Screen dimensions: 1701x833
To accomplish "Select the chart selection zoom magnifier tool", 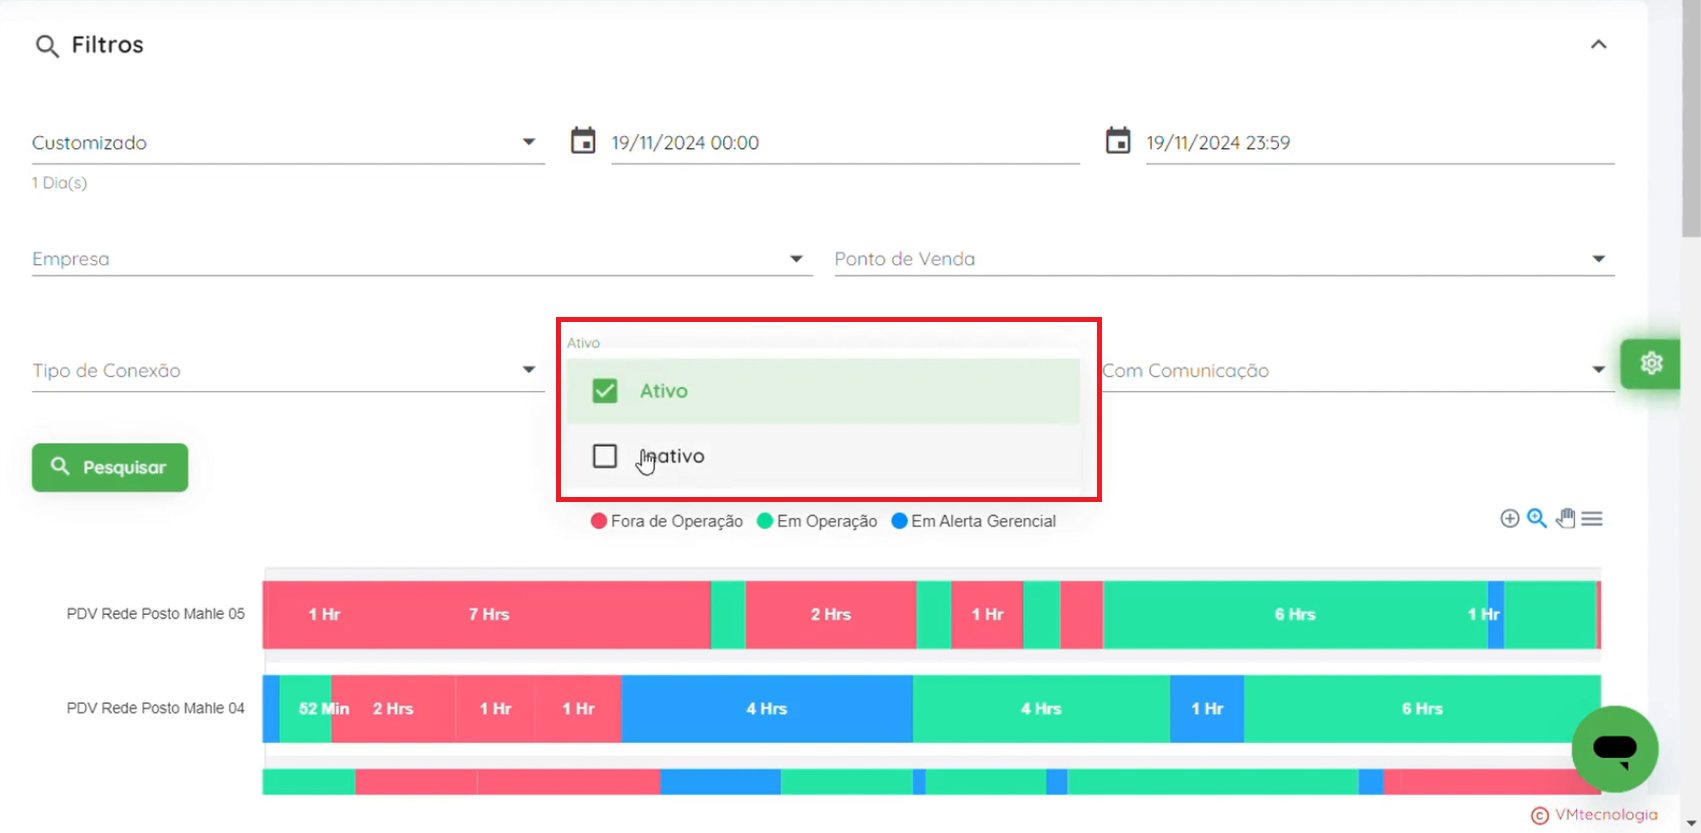I will point(1537,518).
